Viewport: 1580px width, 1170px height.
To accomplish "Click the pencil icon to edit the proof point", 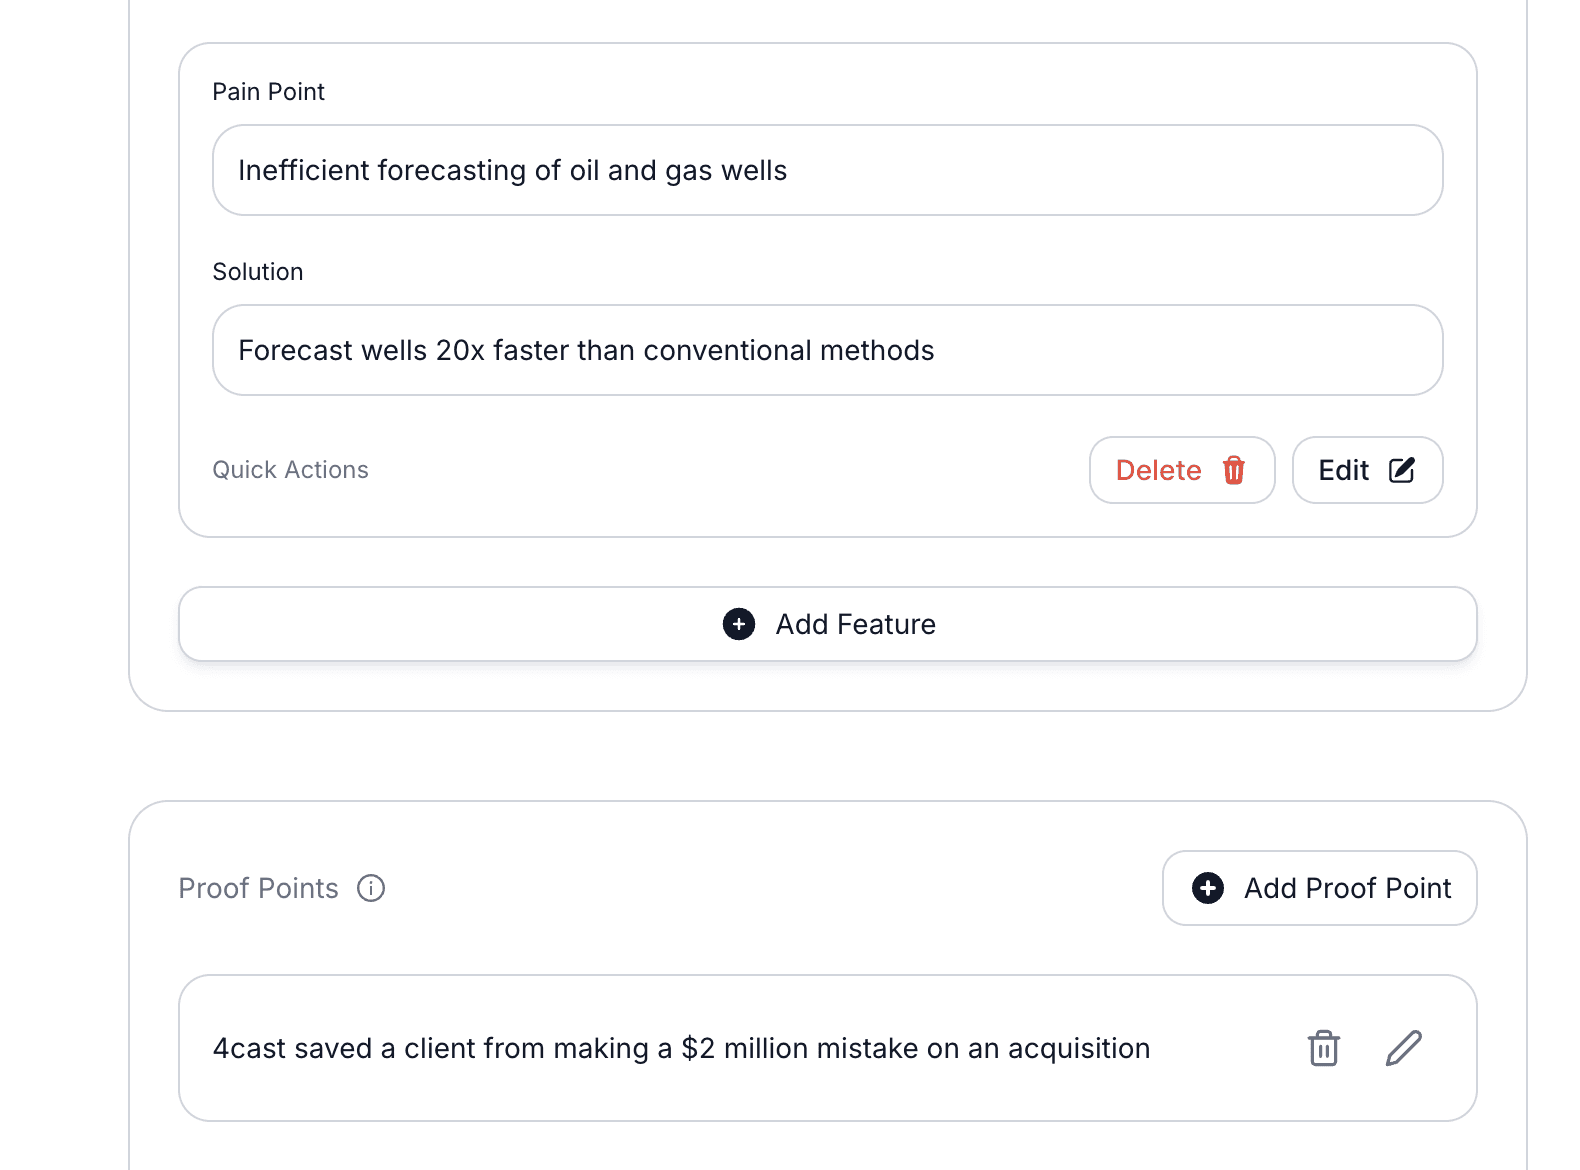I will [x=1403, y=1048].
